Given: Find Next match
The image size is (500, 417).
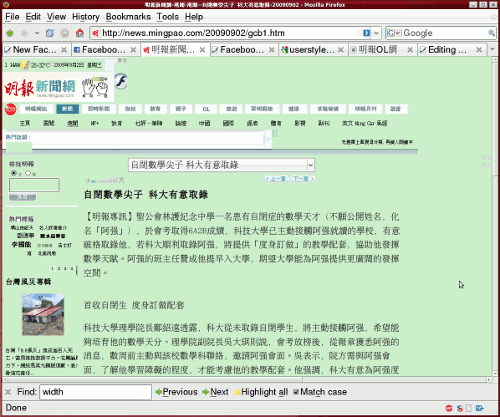Looking at the screenshot, I should (x=215, y=392).
